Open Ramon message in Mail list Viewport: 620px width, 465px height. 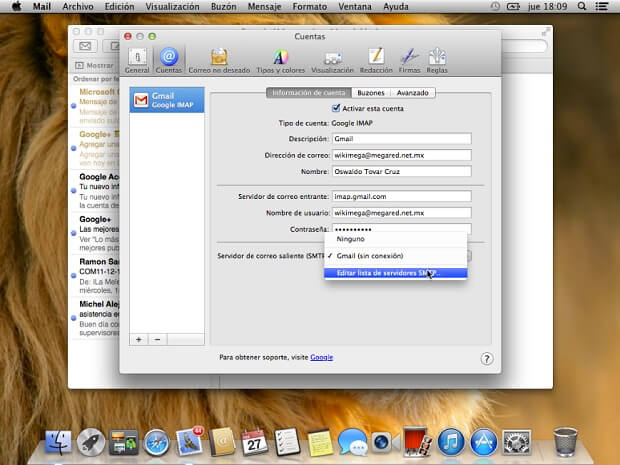click(95, 276)
